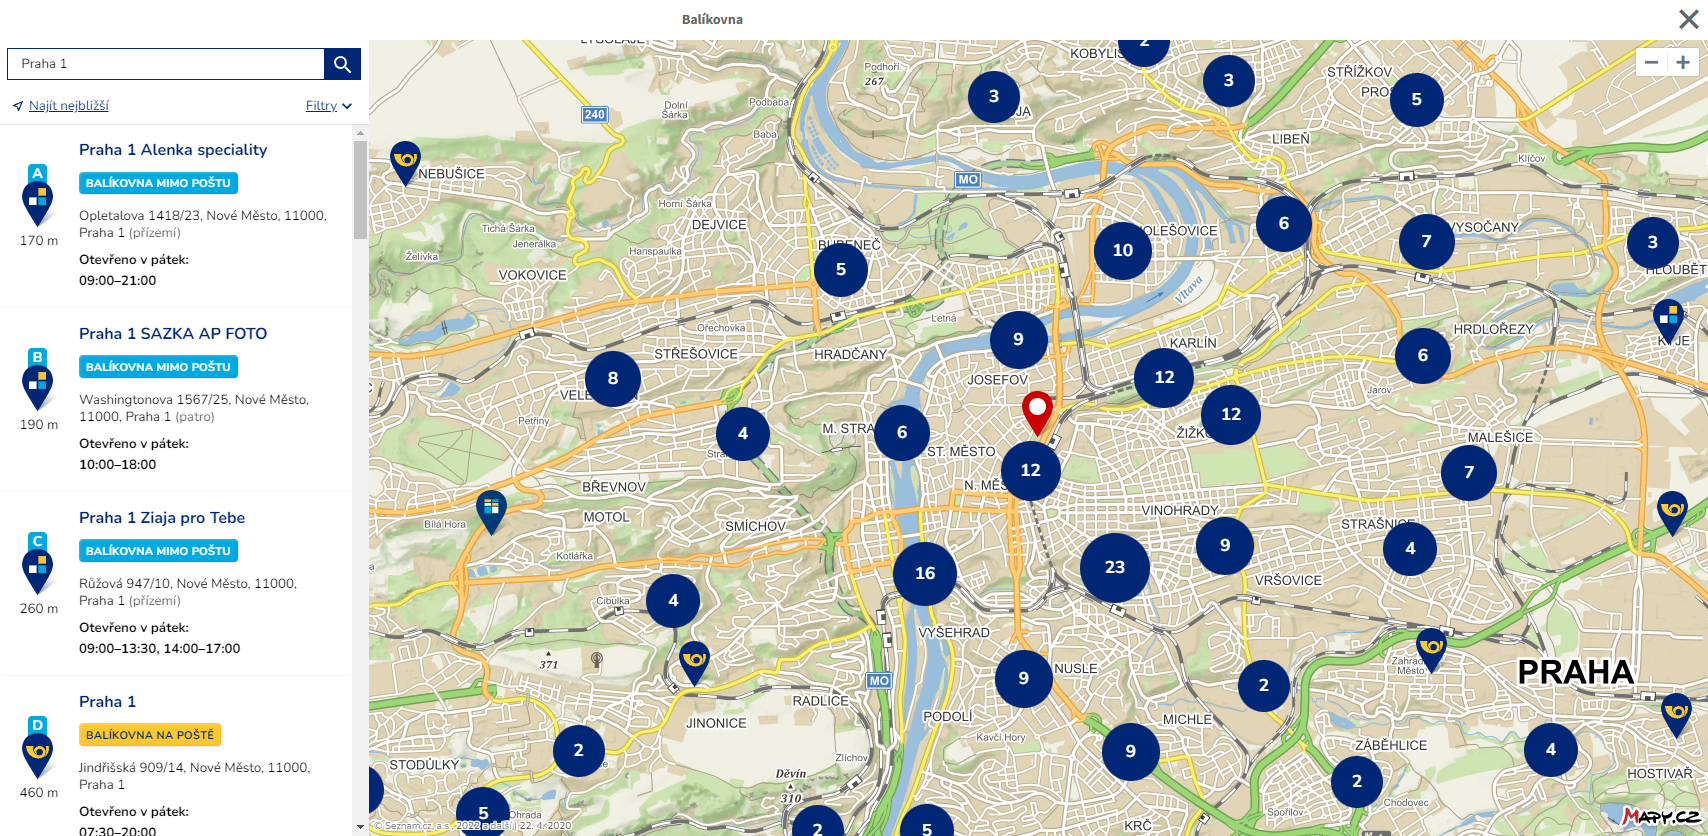Open the cluster of 23 points near Vinohrady
1708x836 pixels.
pyautogui.click(x=1115, y=567)
